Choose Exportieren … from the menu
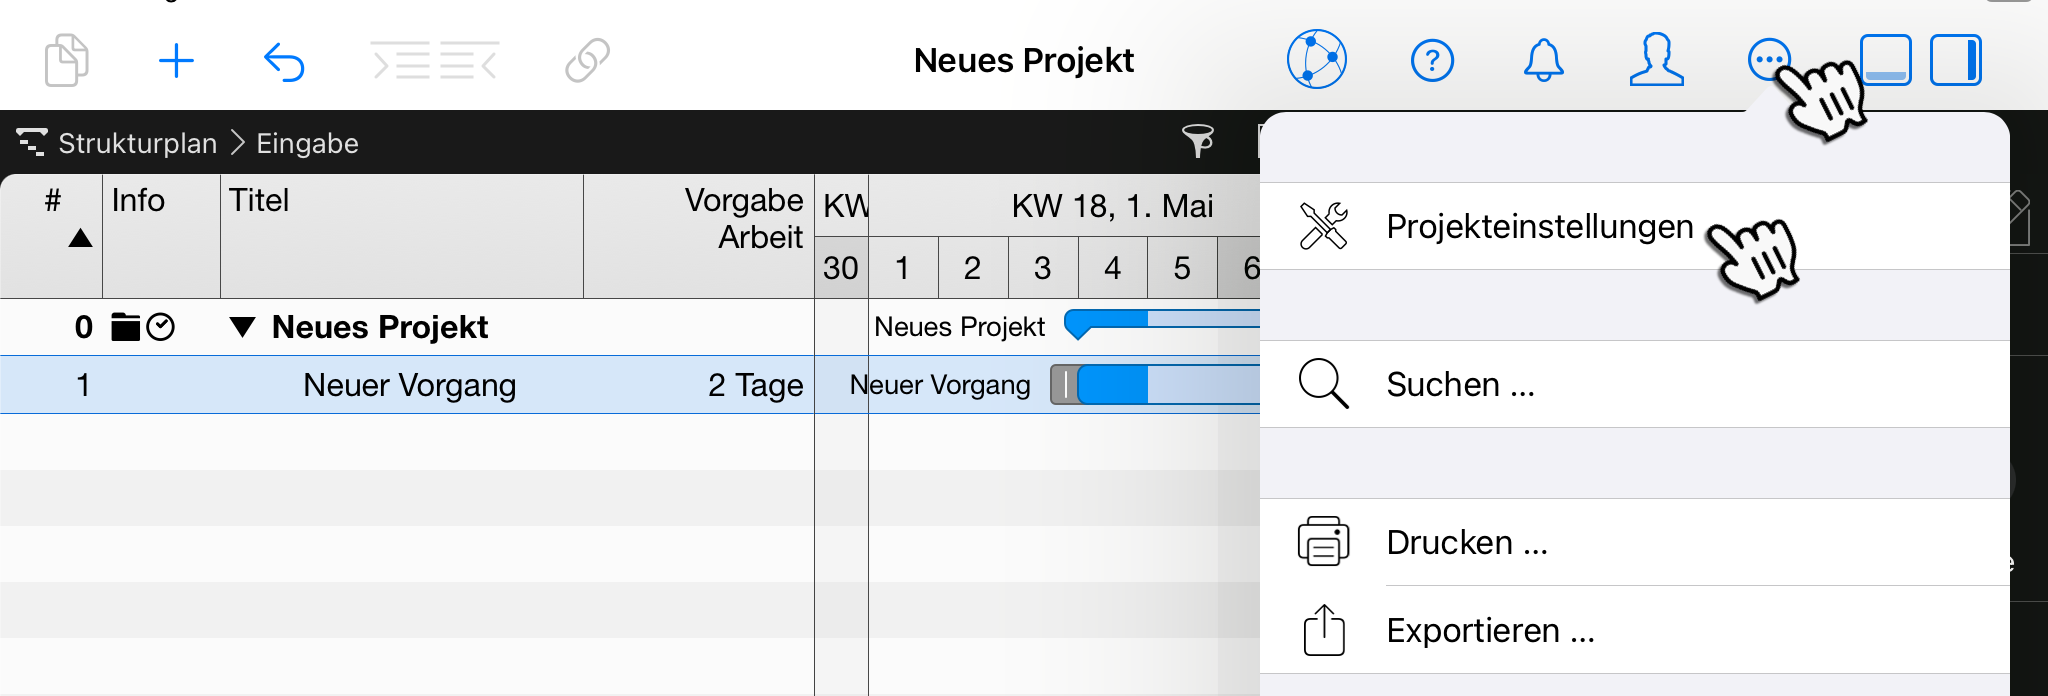Viewport: 2048px width, 696px height. click(x=1634, y=630)
